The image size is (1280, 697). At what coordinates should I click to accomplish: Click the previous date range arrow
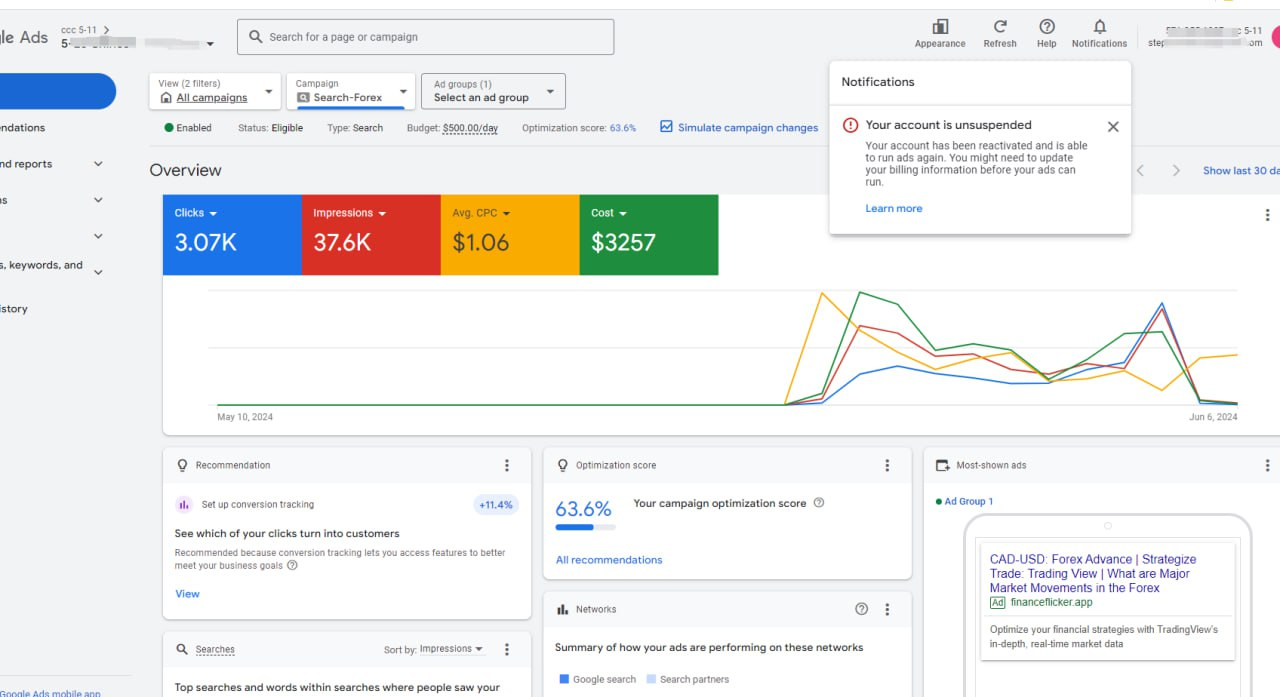(x=1140, y=171)
